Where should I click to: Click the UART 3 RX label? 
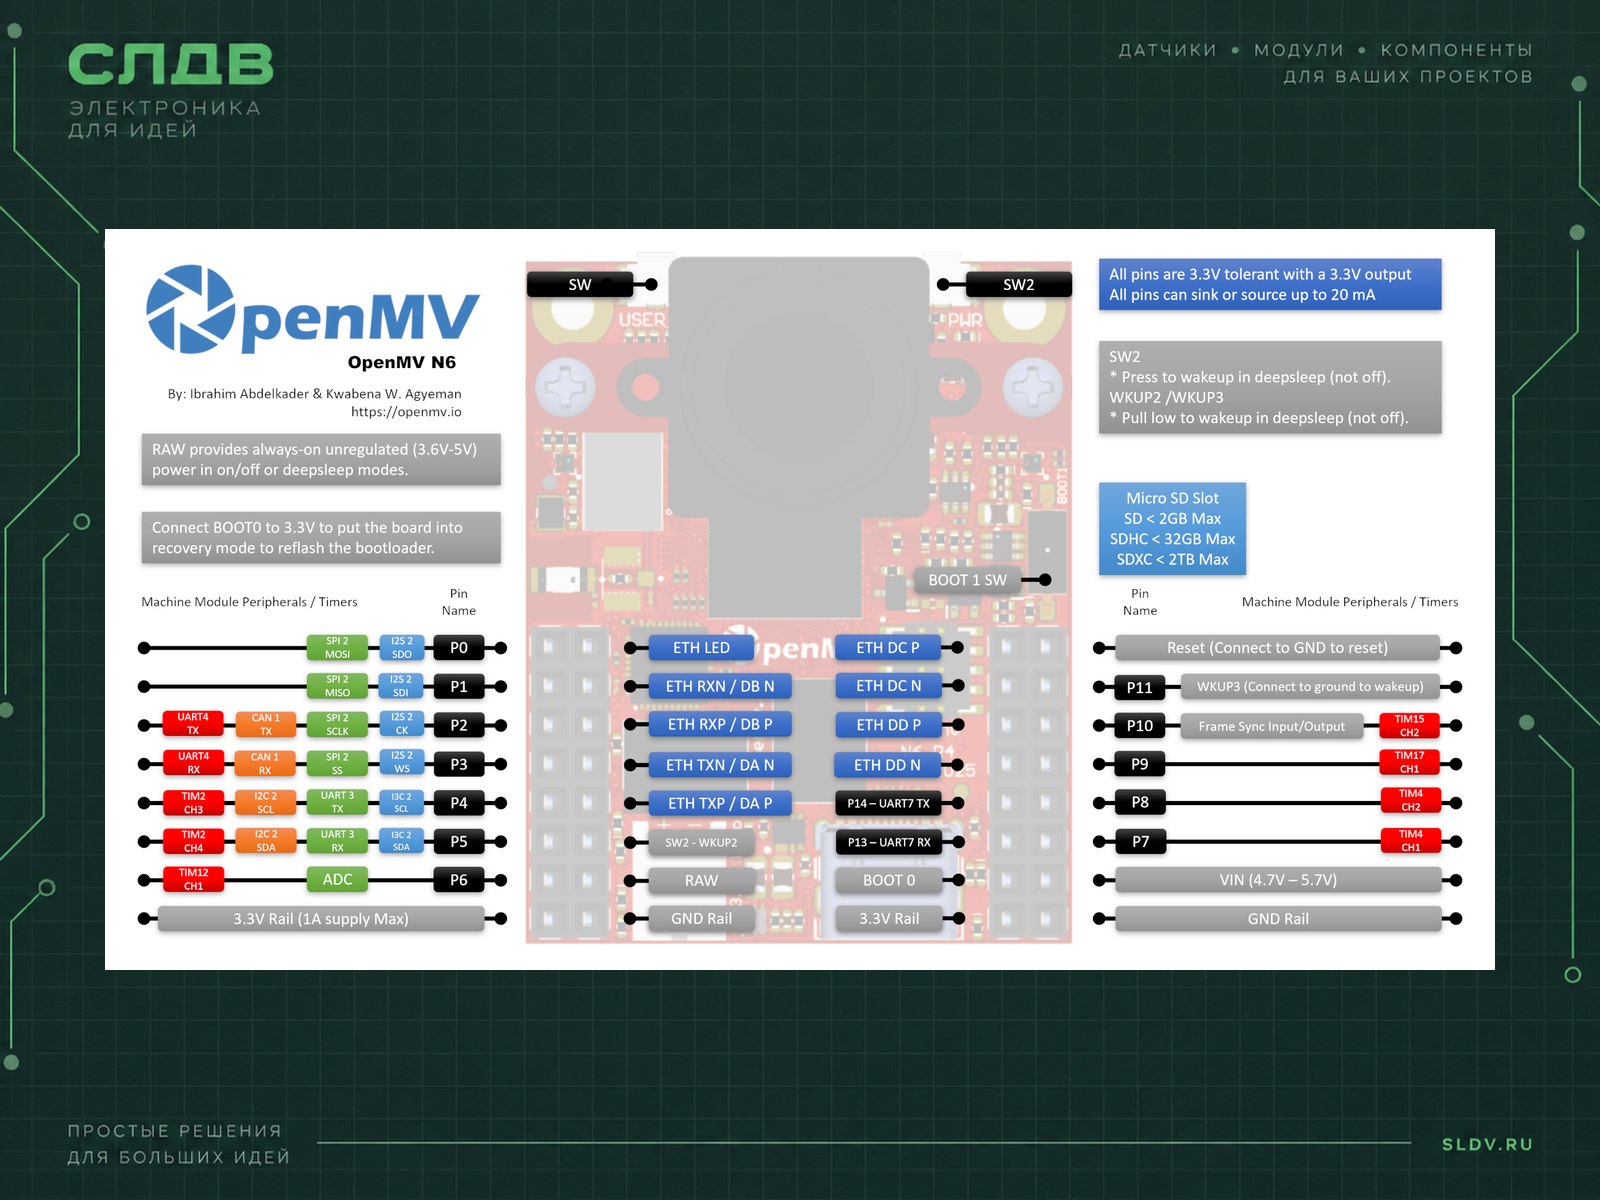(337, 841)
